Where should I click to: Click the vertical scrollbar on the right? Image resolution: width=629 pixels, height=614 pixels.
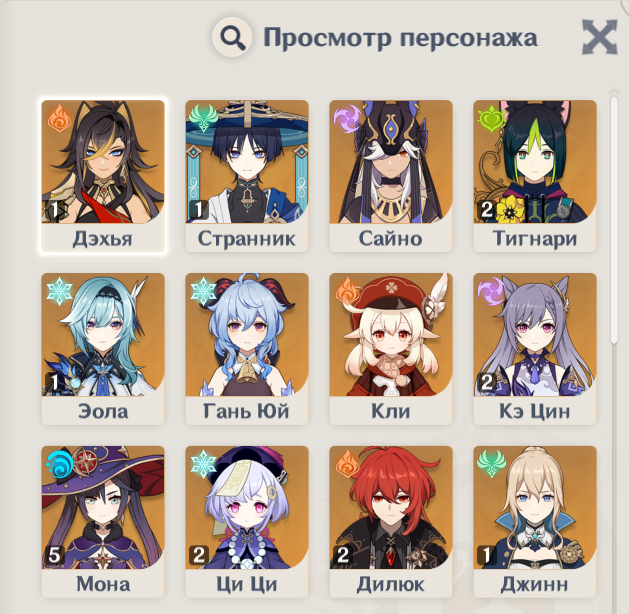(614, 219)
